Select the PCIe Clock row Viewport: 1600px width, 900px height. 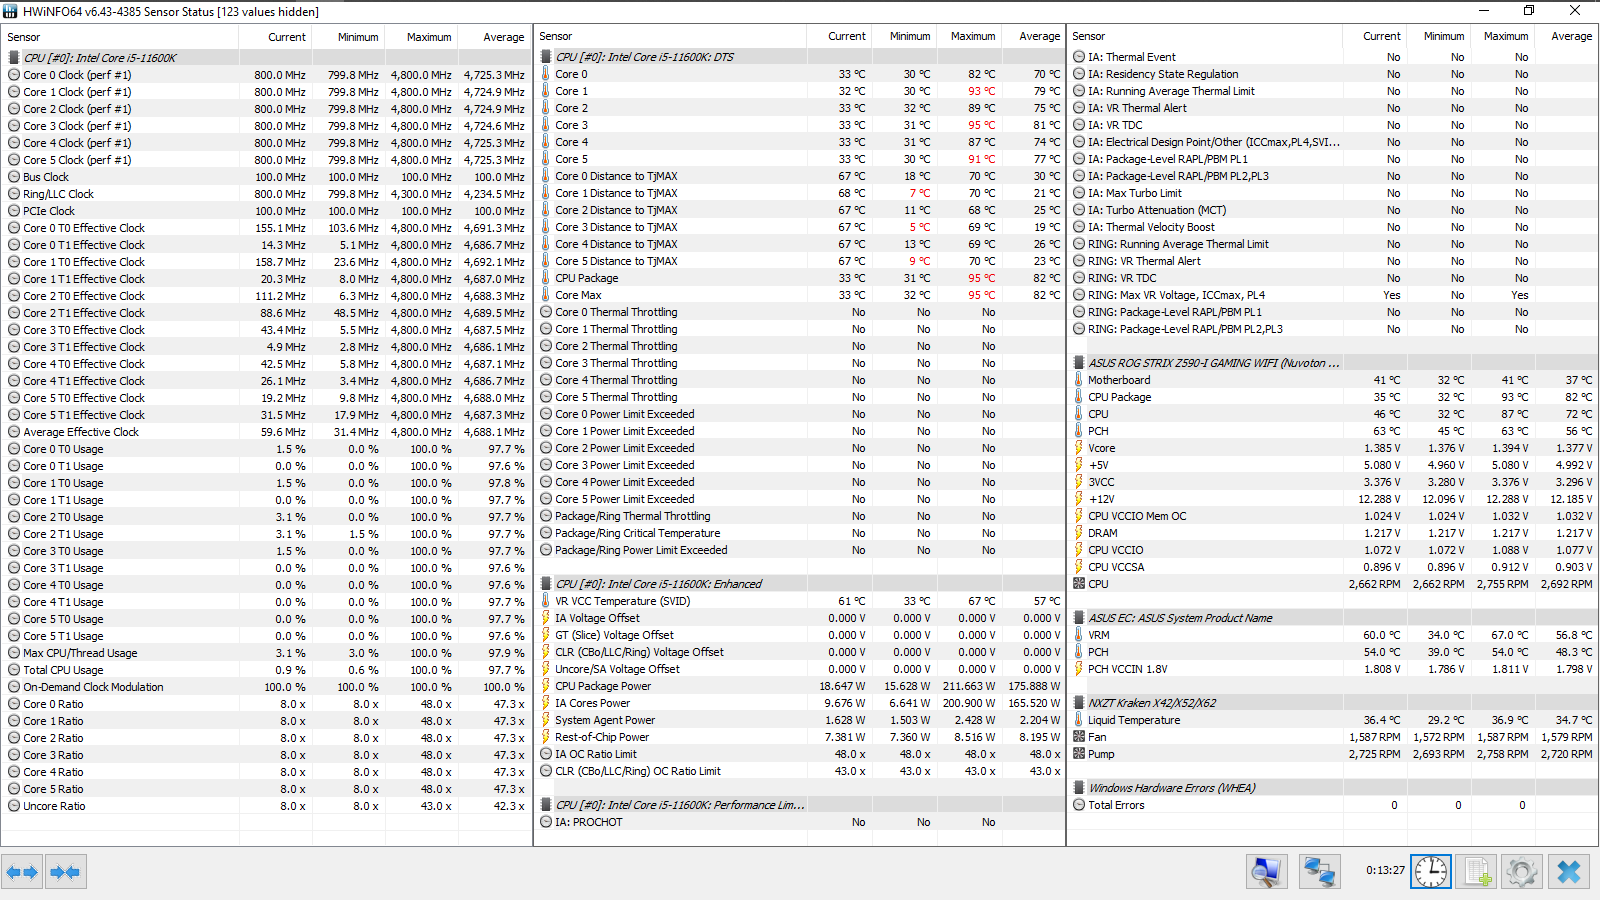(x=266, y=211)
